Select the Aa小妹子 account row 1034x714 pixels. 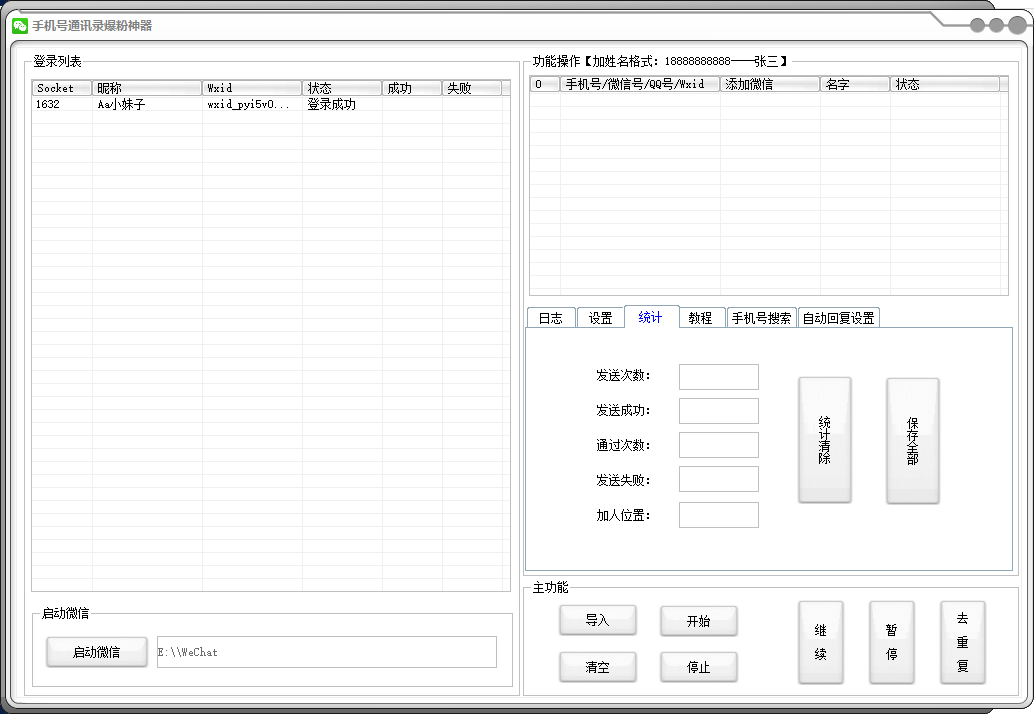click(150, 103)
